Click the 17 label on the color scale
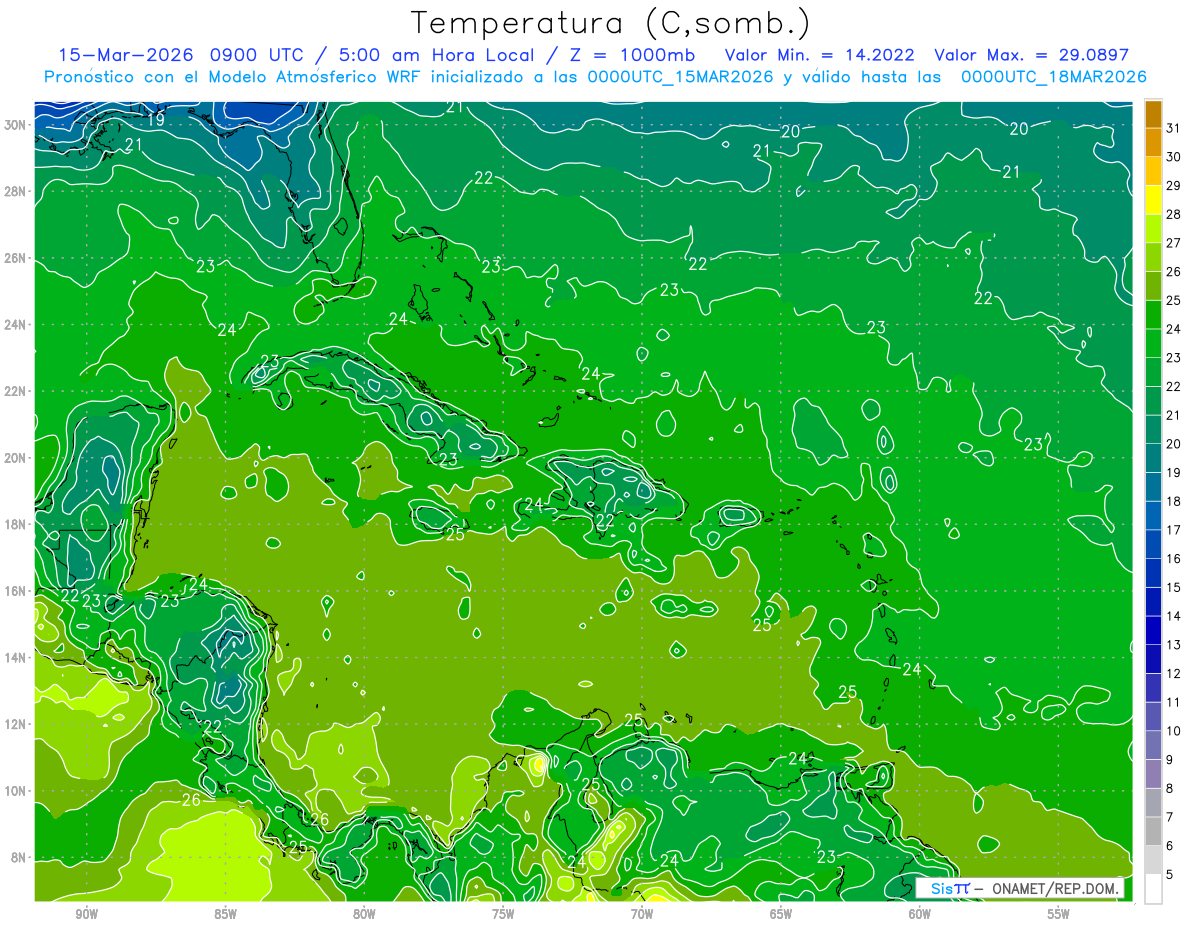This screenshot has width=1200, height=927. 1174,530
